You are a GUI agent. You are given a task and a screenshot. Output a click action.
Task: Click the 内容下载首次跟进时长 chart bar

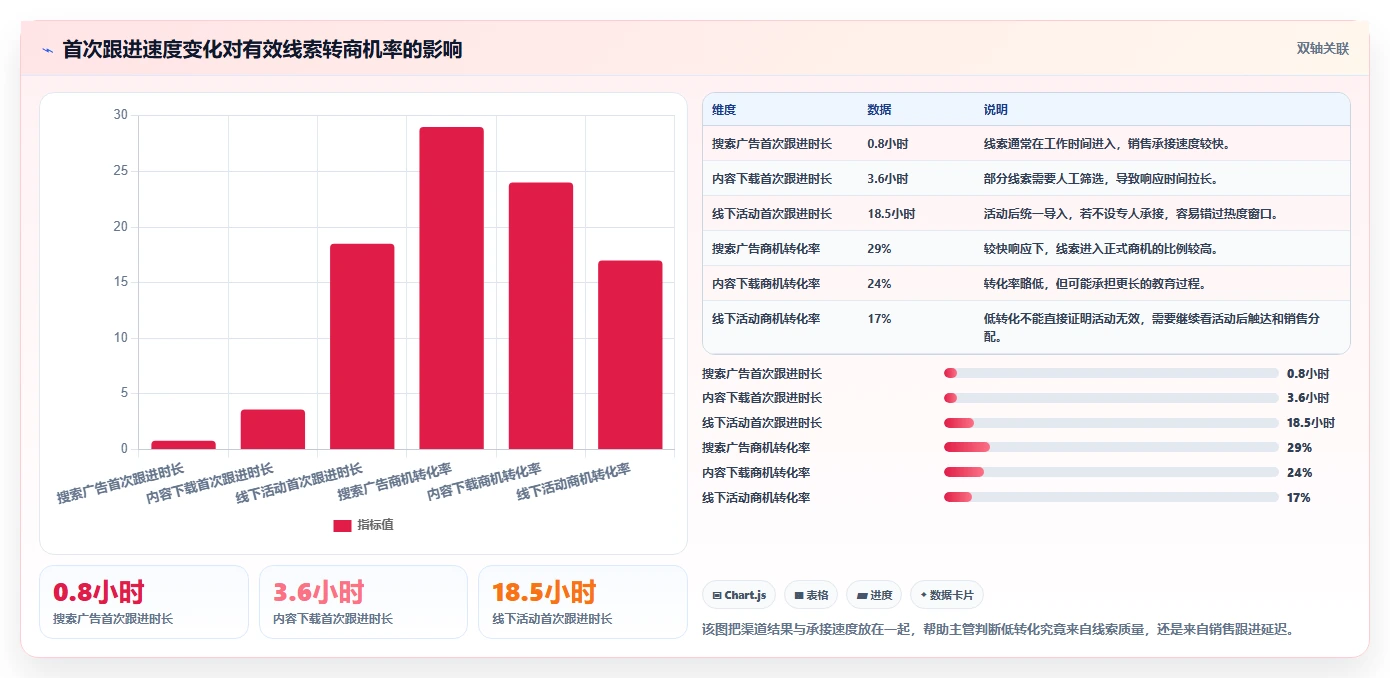pos(273,429)
